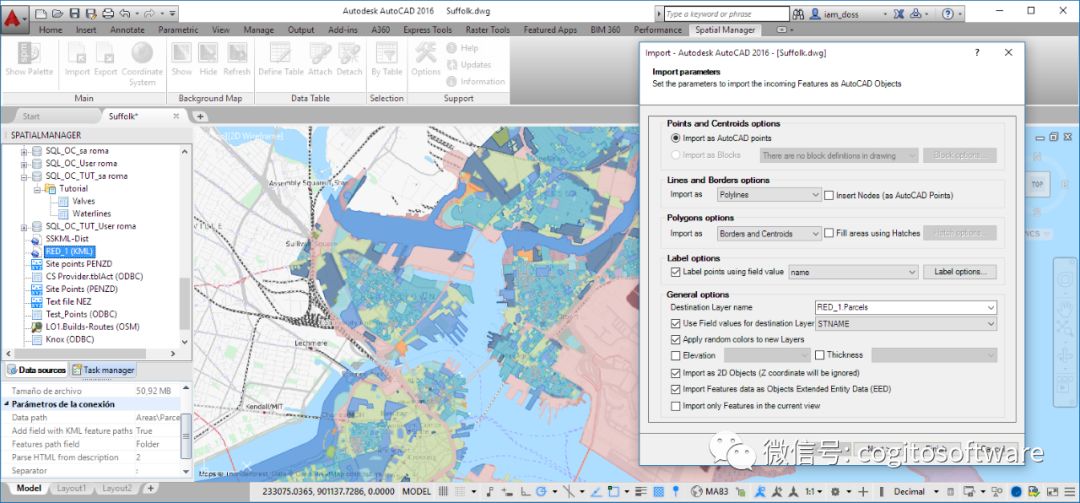1080x503 pixels.
Task: Expand the SQL_OC_User roma tree node
Action: (x=23, y=163)
